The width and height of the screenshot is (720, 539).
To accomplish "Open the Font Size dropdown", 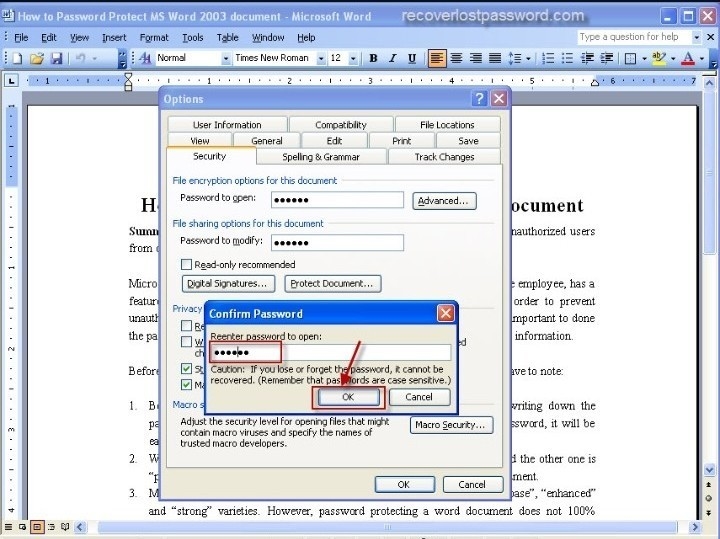I will pos(353,58).
